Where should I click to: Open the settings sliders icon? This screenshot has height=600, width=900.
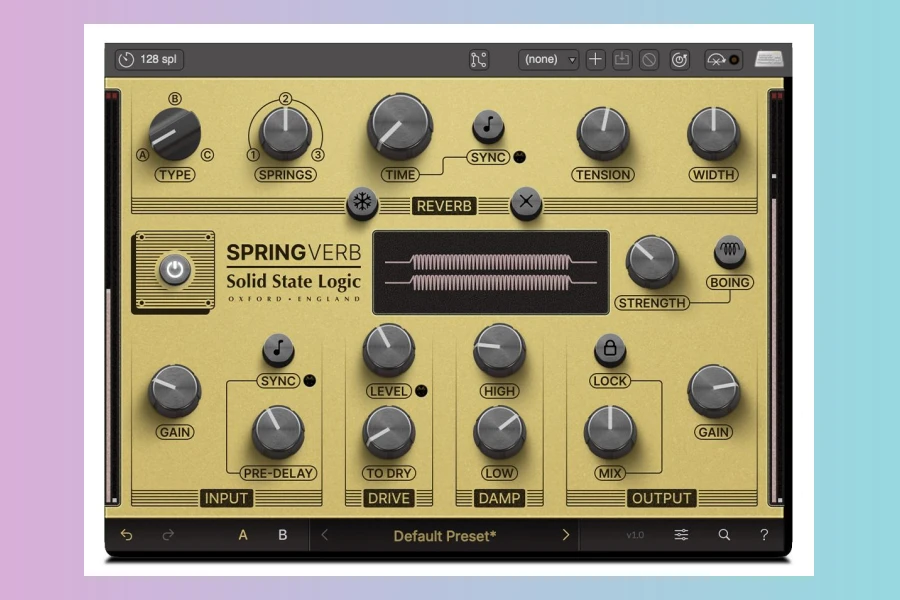(681, 535)
